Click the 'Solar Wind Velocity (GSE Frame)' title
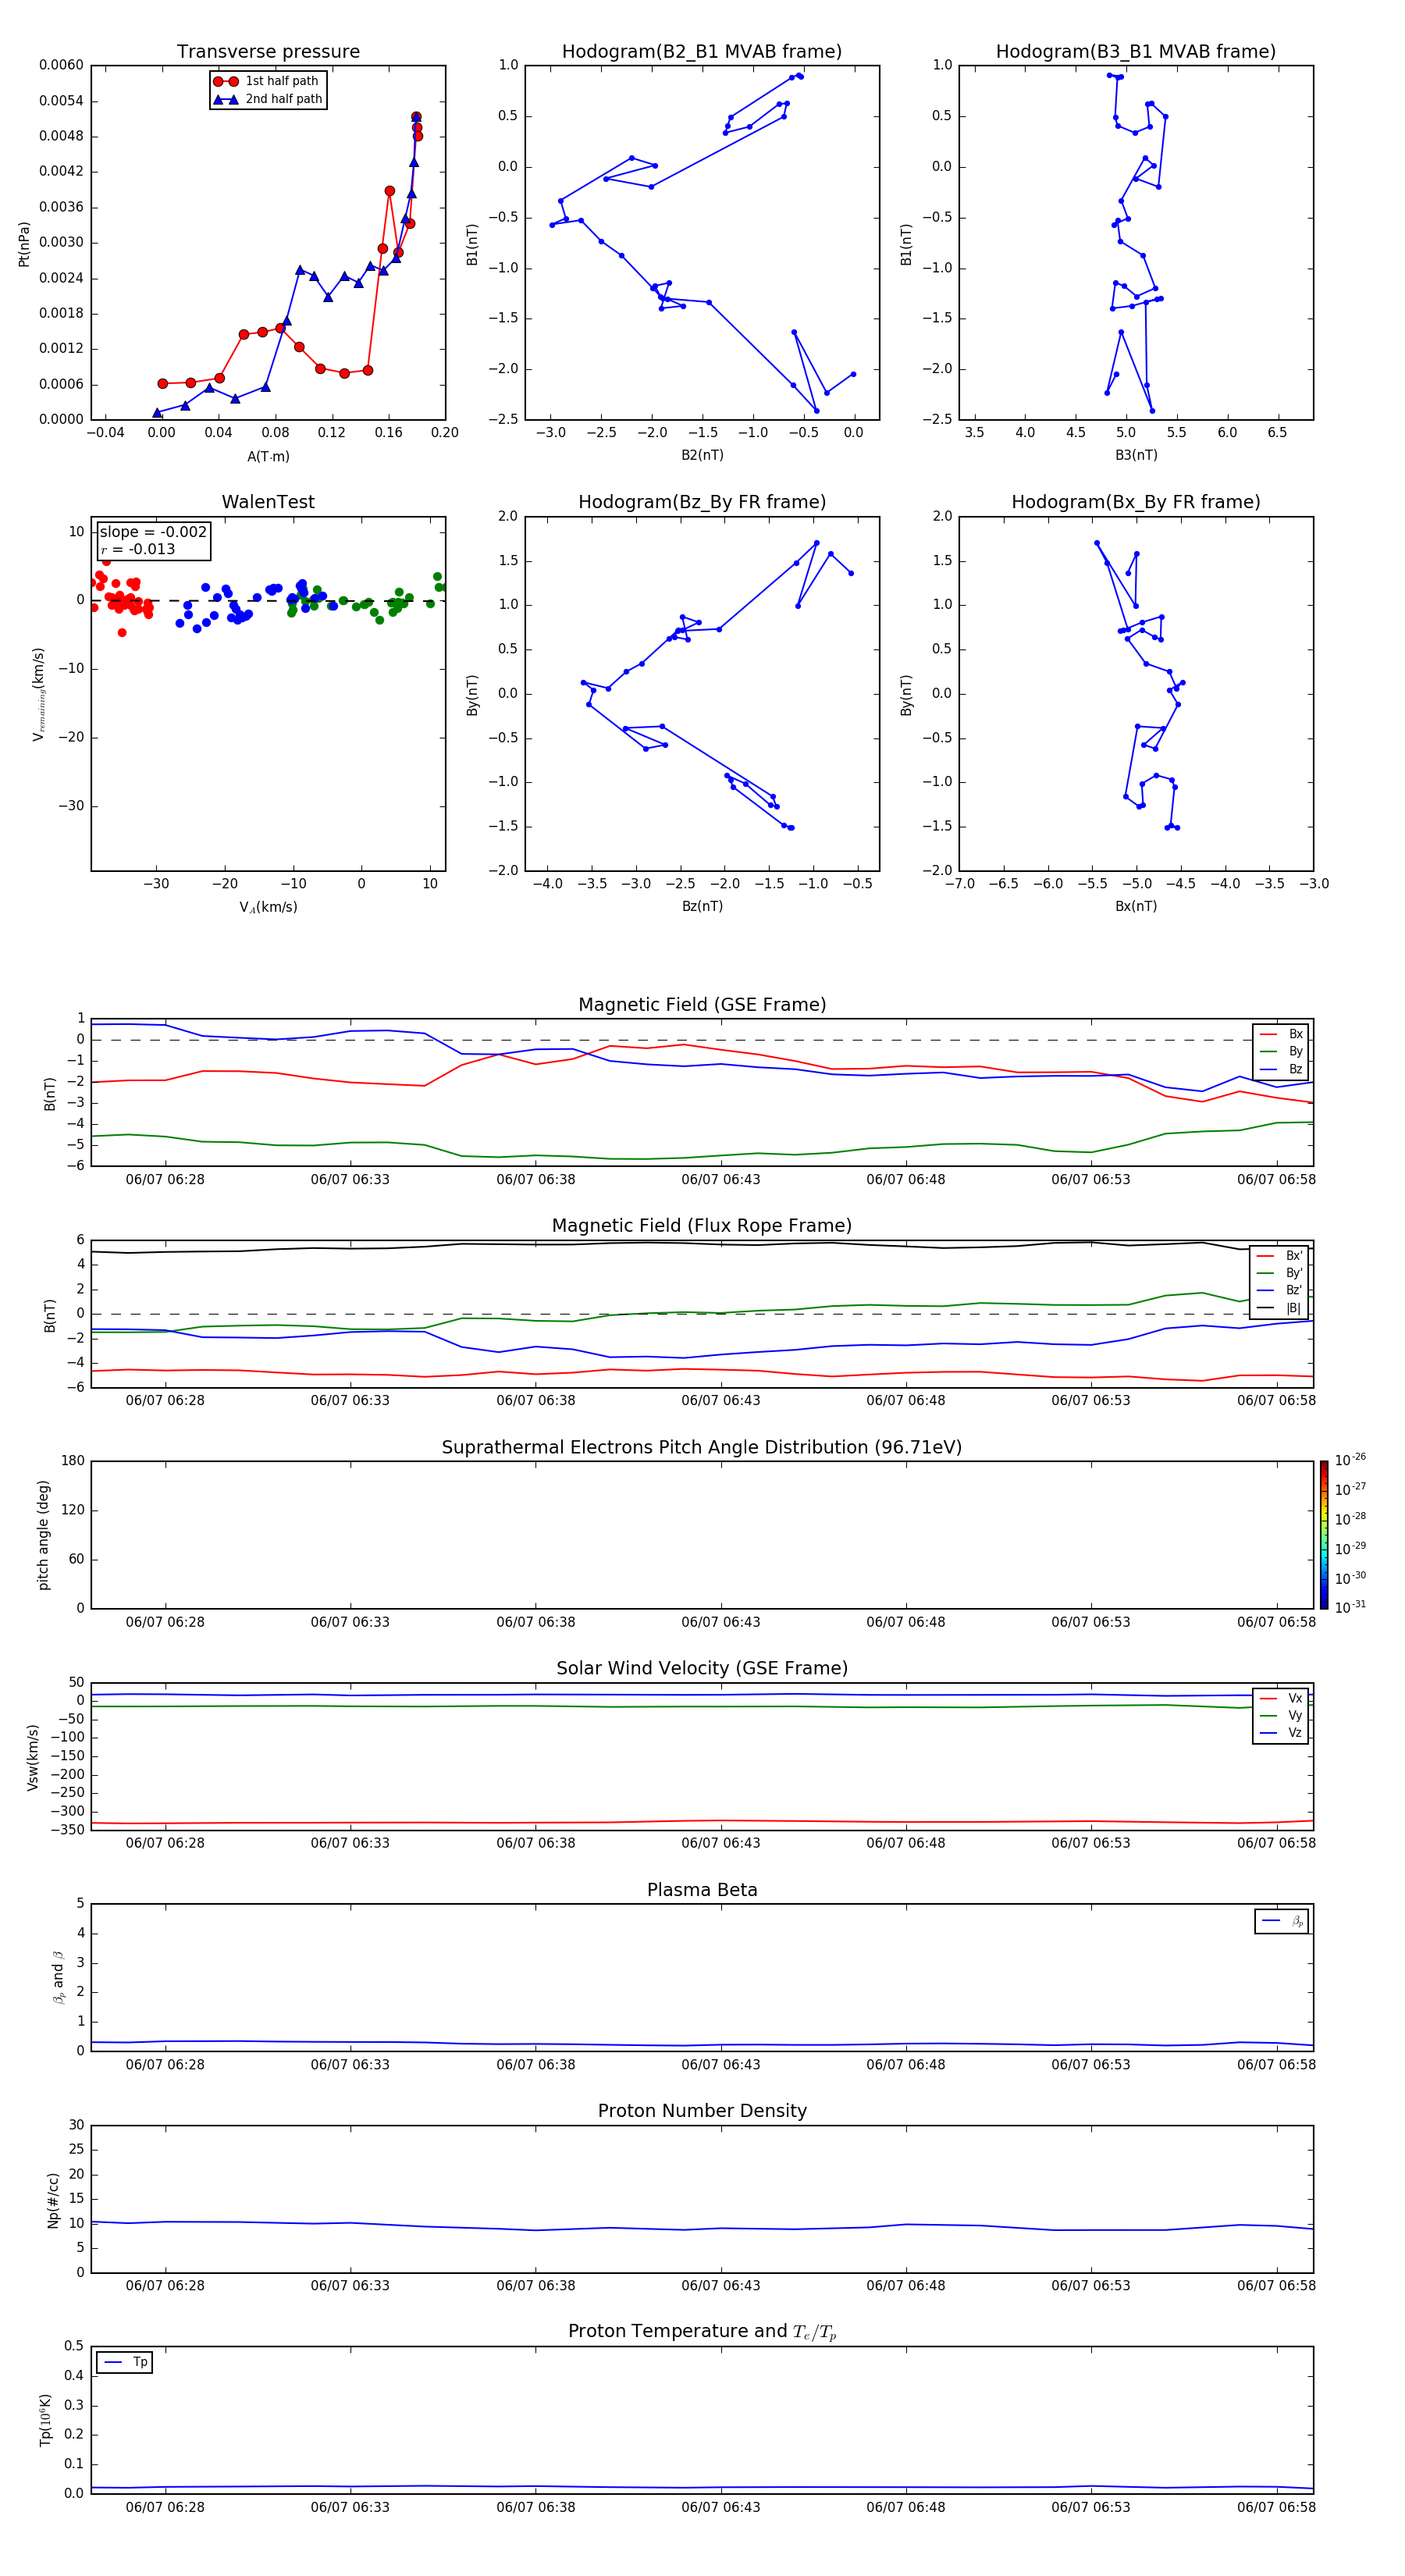1405x2576 pixels. tap(702, 1668)
